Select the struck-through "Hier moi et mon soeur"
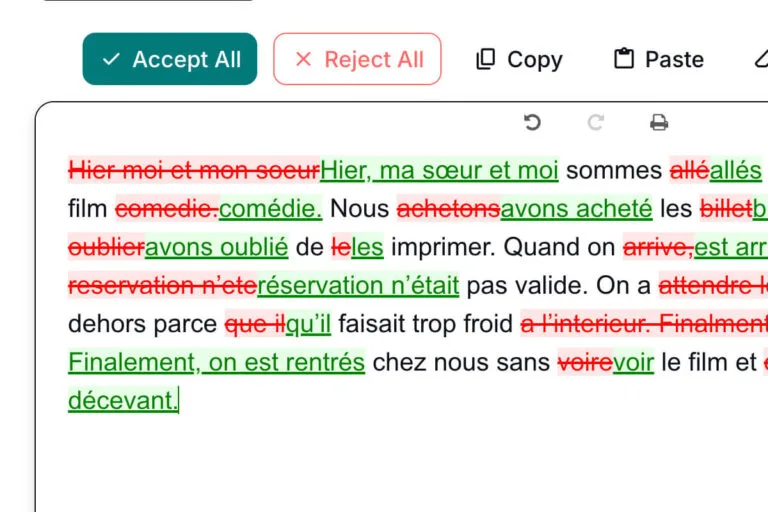This screenshot has height=512, width=768. pyautogui.click(x=194, y=171)
